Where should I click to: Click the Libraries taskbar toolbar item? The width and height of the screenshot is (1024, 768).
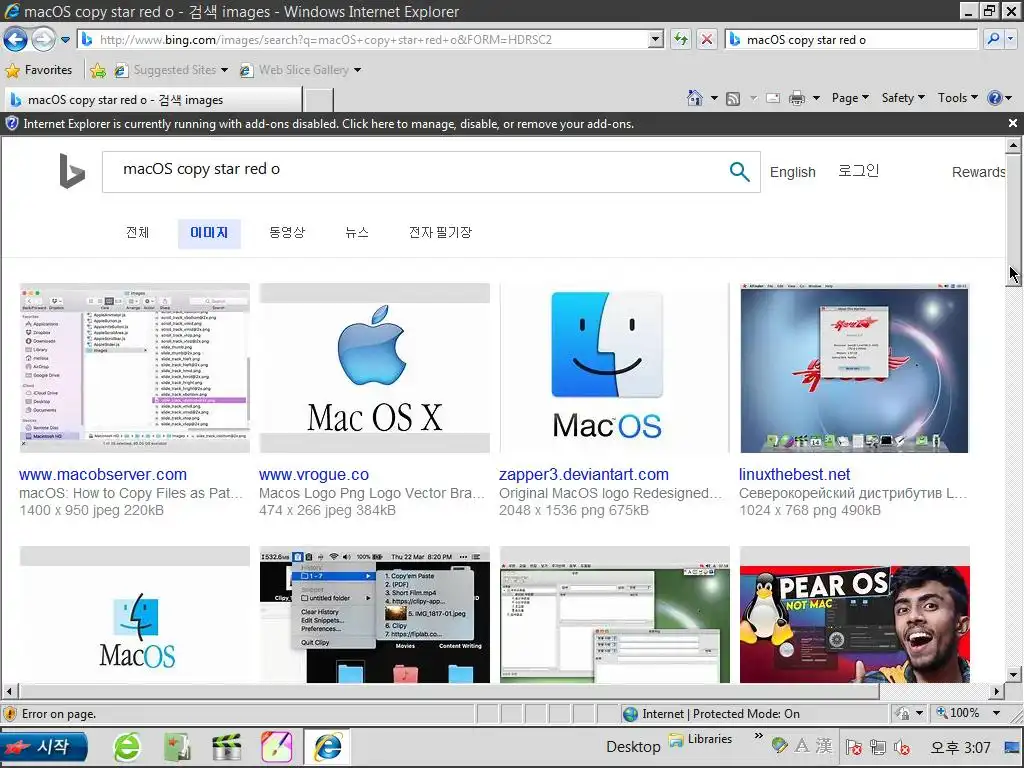click(700, 739)
